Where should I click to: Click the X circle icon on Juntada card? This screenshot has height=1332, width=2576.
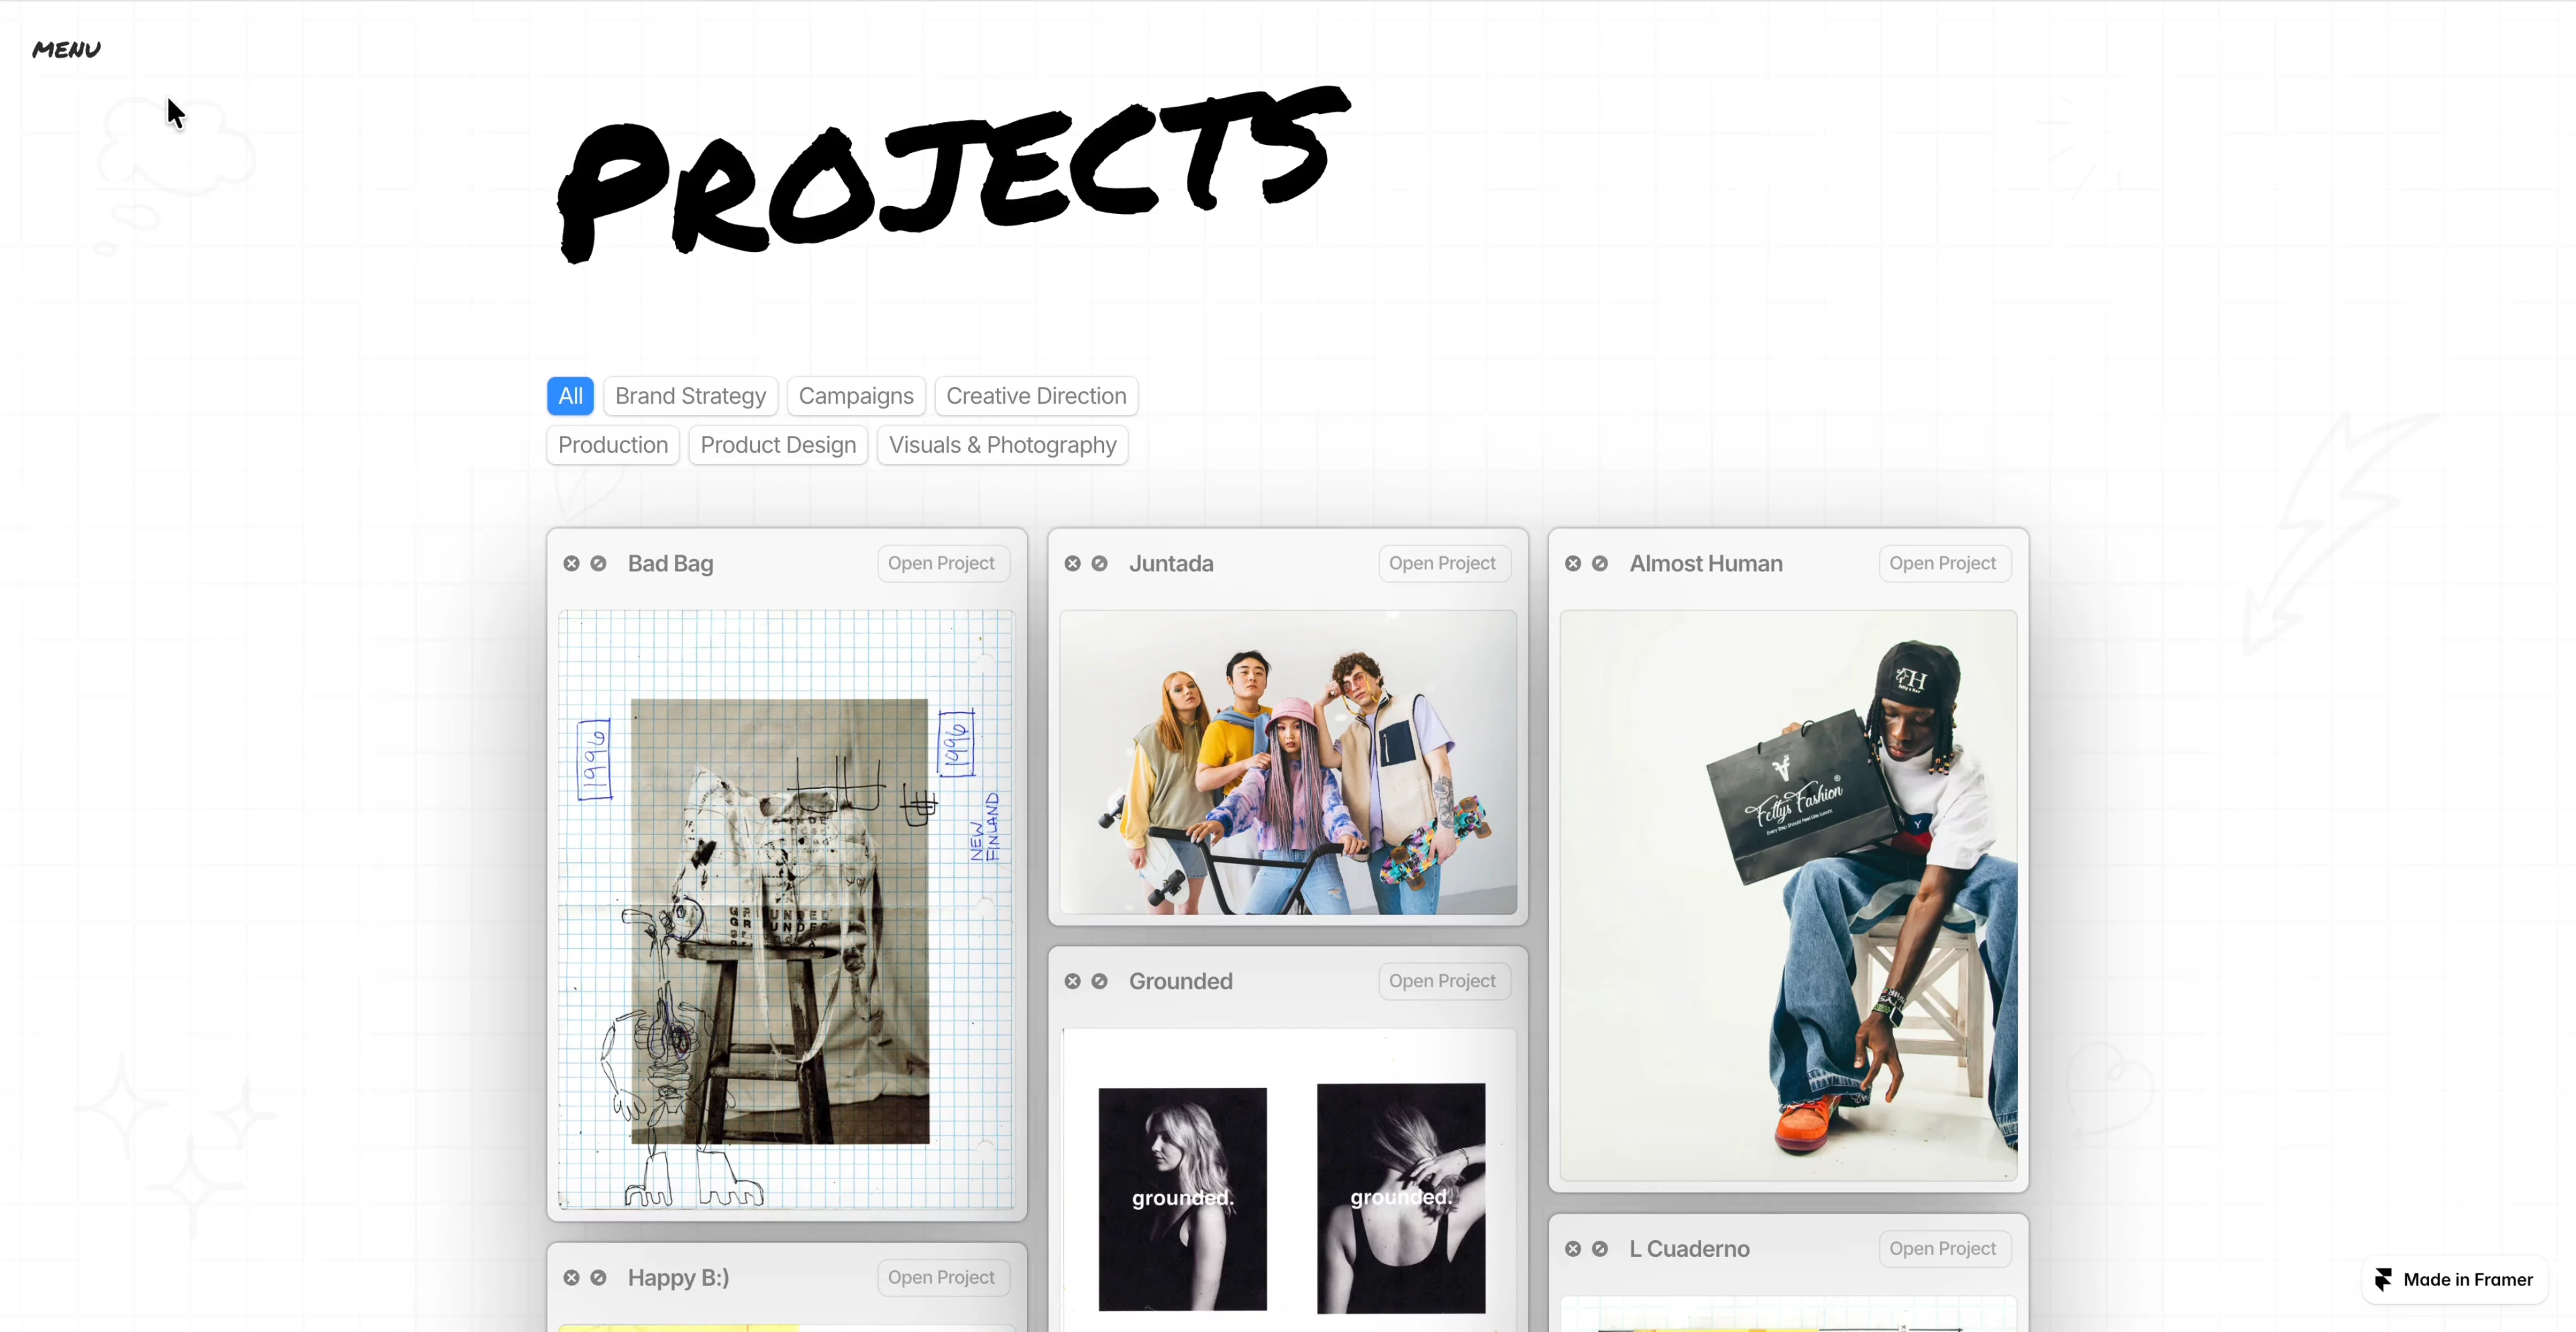(x=1072, y=564)
